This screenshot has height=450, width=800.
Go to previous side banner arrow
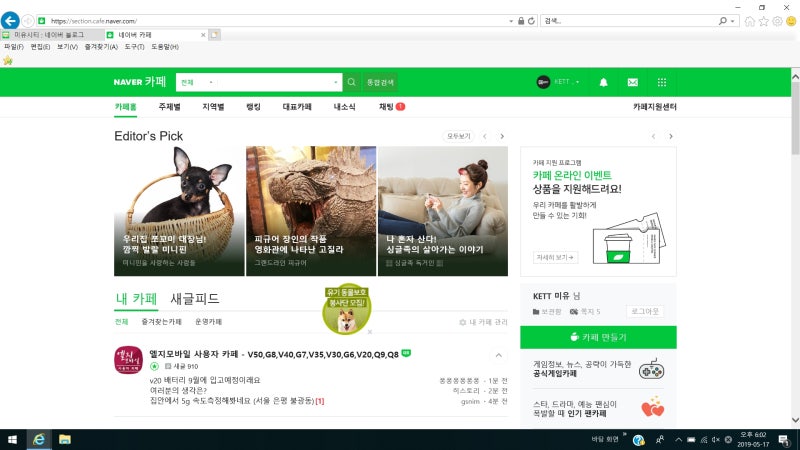pyautogui.click(x=653, y=136)
